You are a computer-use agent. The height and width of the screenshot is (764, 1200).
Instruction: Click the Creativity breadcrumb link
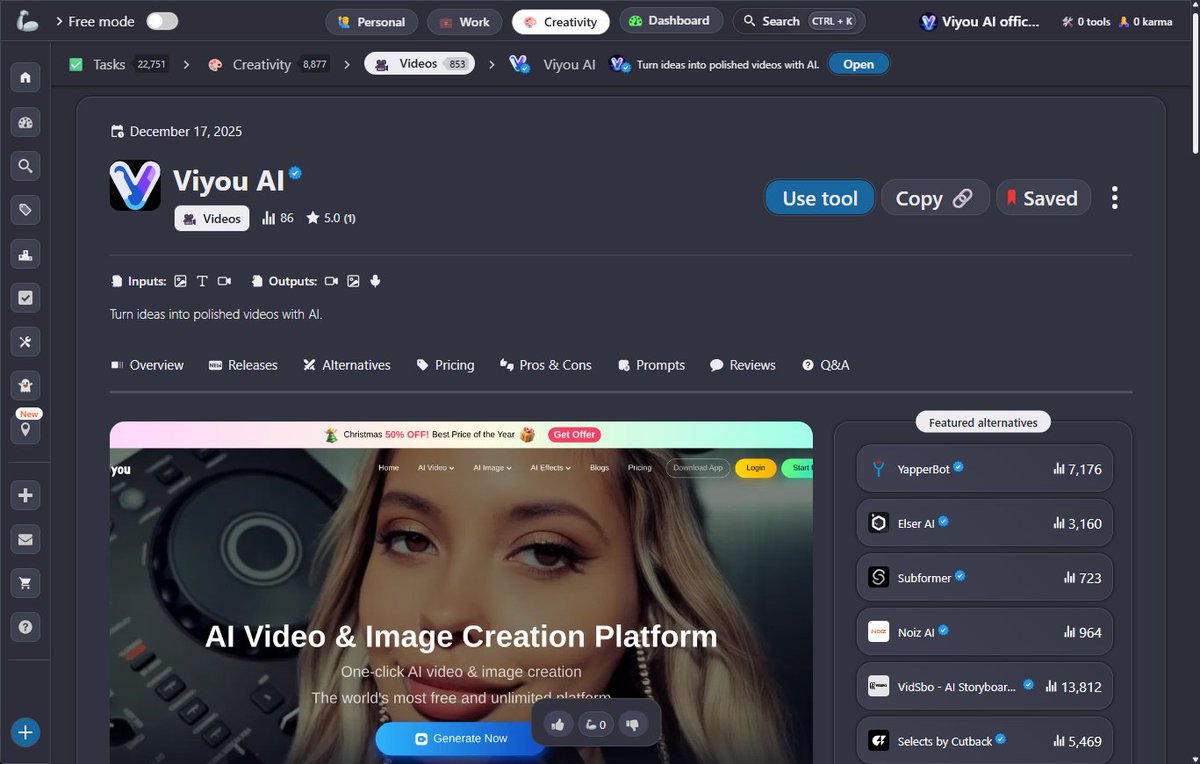tap(261, 64)
